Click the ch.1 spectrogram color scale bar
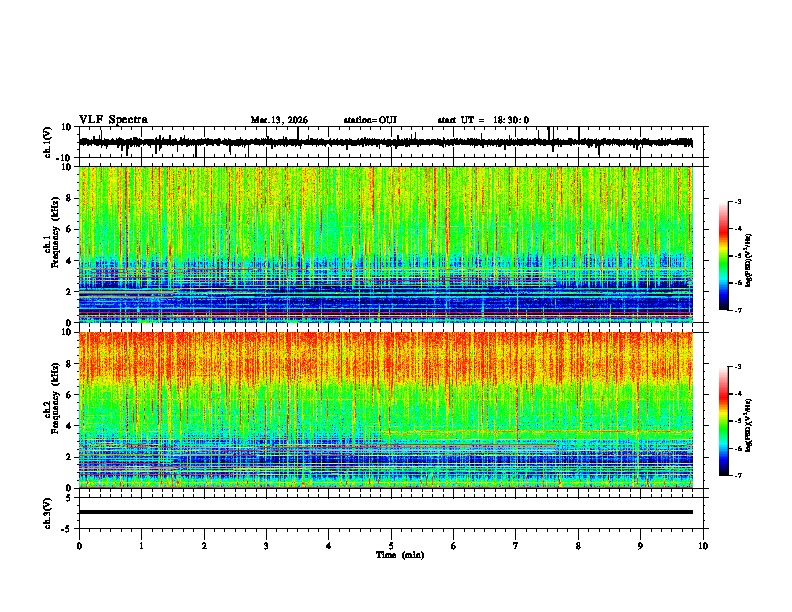The height and width of the screenshot is (612, 792). 723,256
